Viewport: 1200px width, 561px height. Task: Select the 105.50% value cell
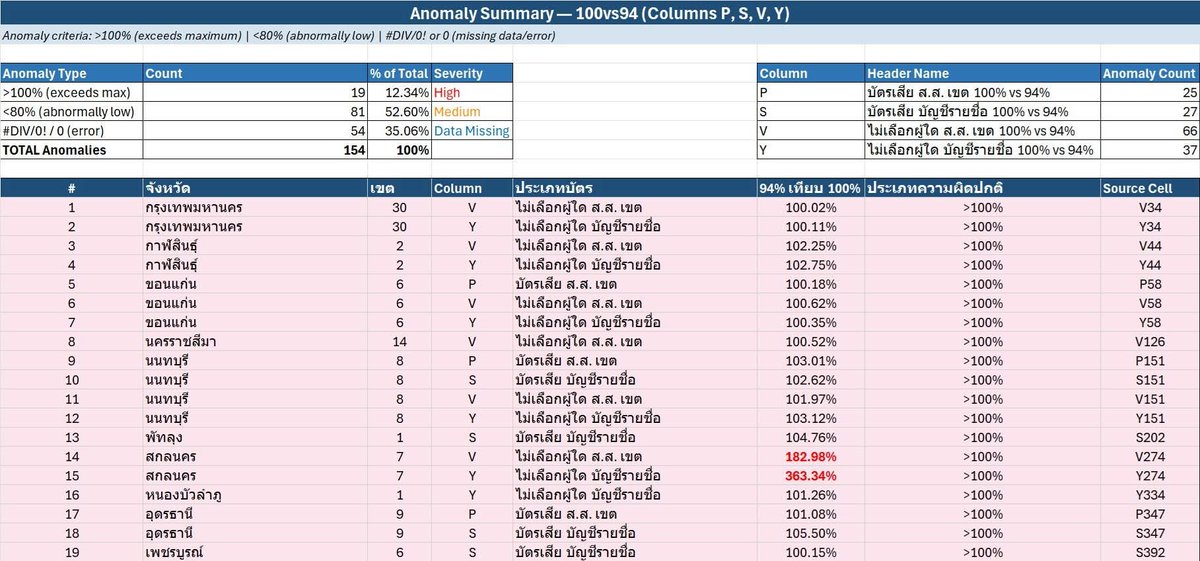(x=810, y=533)
